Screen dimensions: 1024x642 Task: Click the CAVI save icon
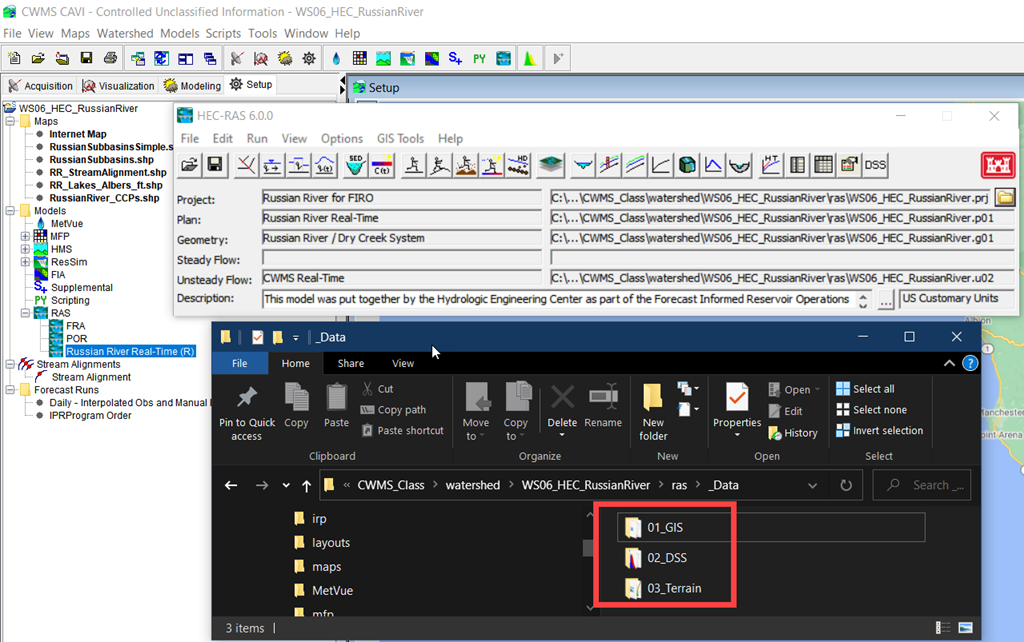point(86,59)
